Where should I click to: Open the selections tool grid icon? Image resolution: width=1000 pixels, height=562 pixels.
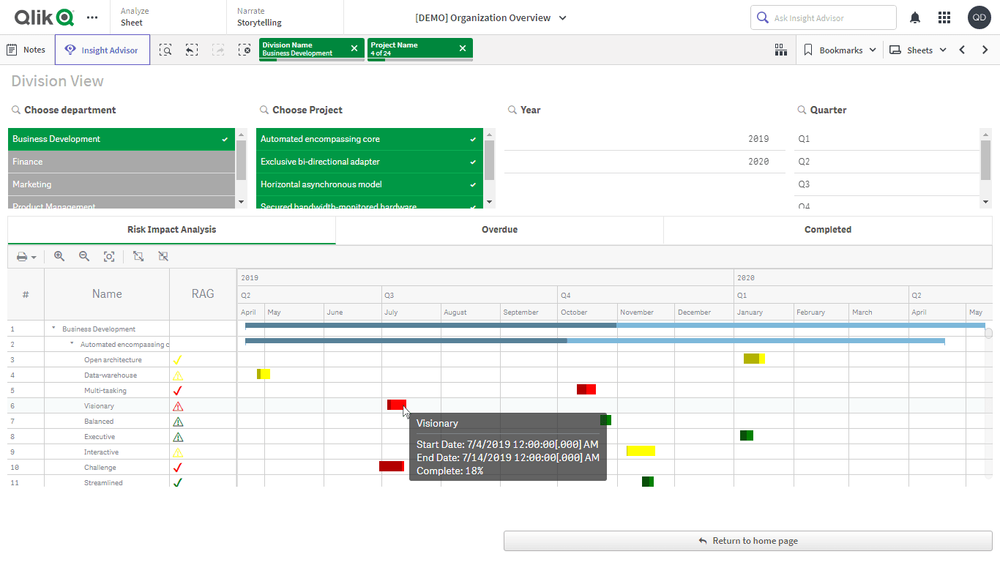(x=781, y=50)
